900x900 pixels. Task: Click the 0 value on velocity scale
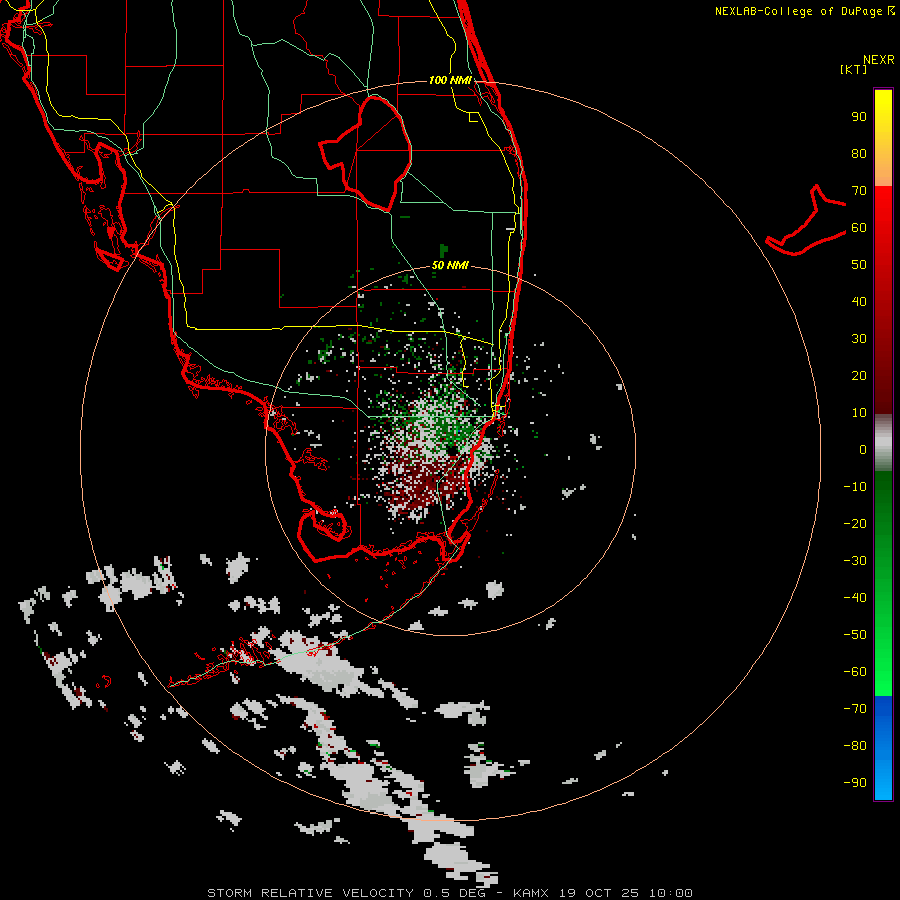pos(863,450)
